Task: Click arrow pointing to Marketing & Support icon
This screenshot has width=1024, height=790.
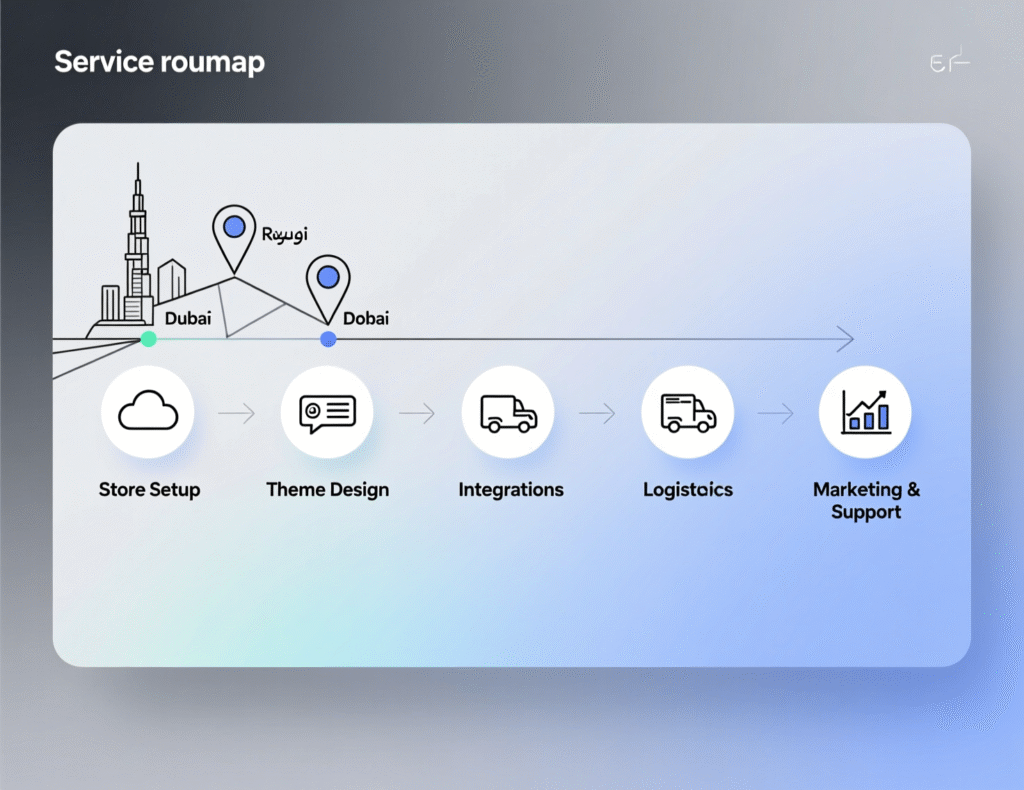Action: tap(775, 413)
